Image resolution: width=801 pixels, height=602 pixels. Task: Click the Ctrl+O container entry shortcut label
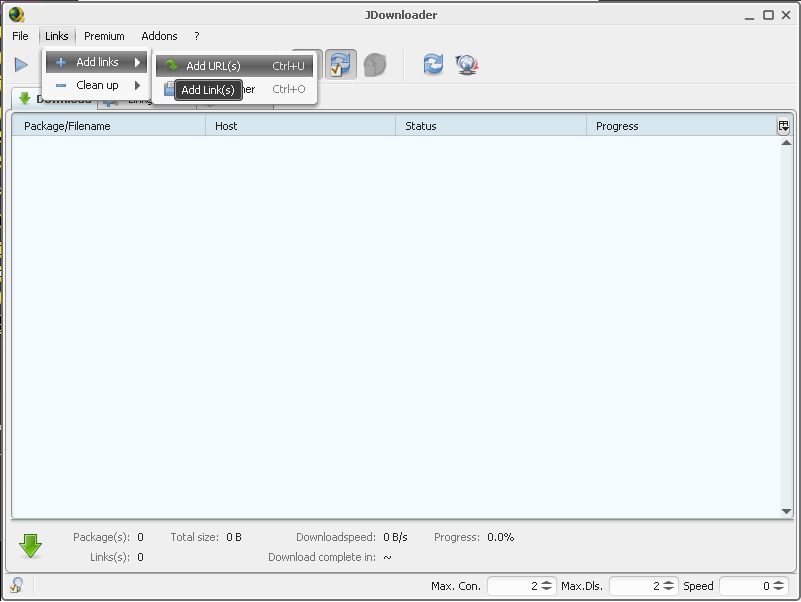pos(289,89)
